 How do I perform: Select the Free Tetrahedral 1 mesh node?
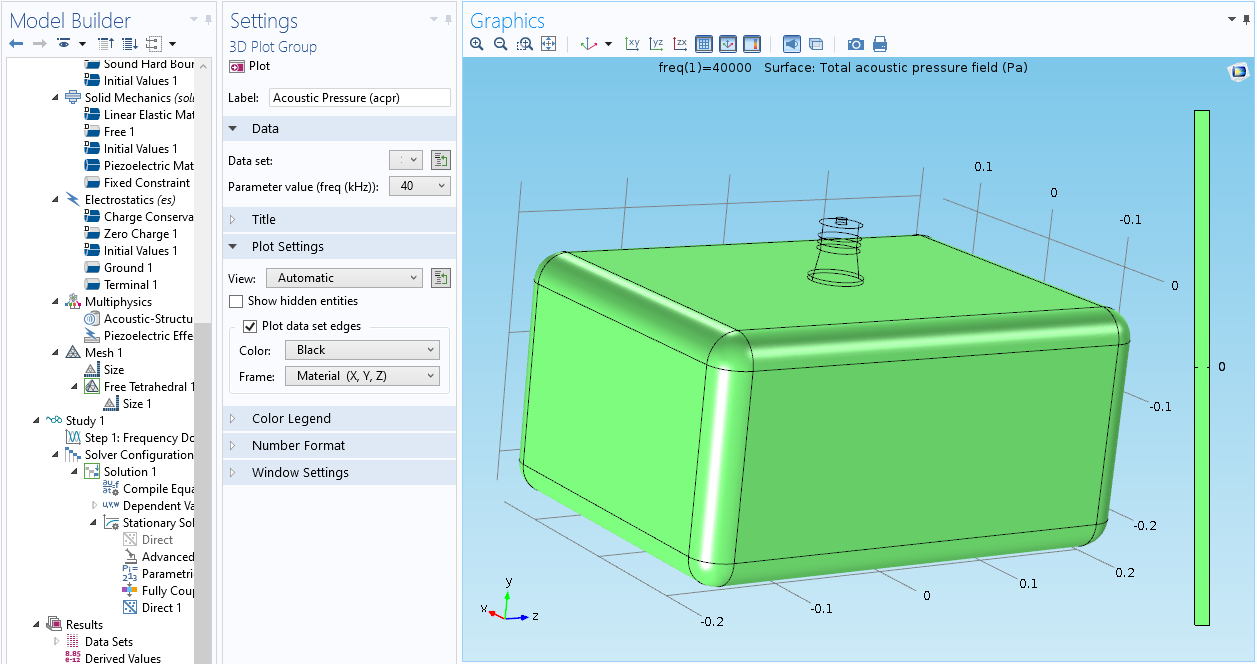coord(149,387)
